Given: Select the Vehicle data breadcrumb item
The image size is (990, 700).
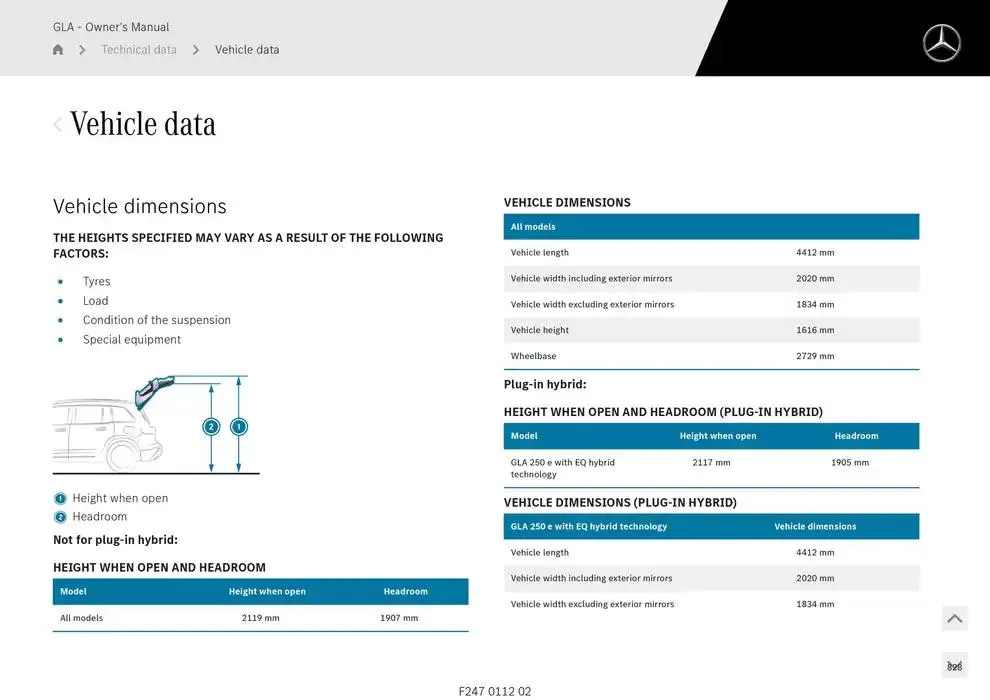Looking at the screenshot, I should click(x=247, y=50).
